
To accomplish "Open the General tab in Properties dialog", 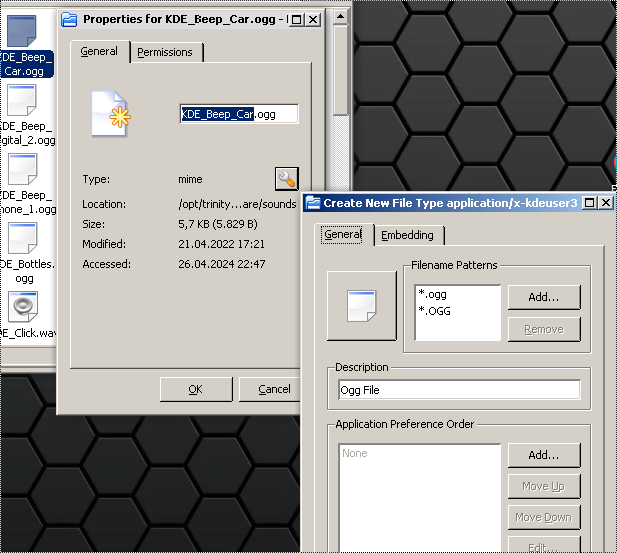I will 99,52.
